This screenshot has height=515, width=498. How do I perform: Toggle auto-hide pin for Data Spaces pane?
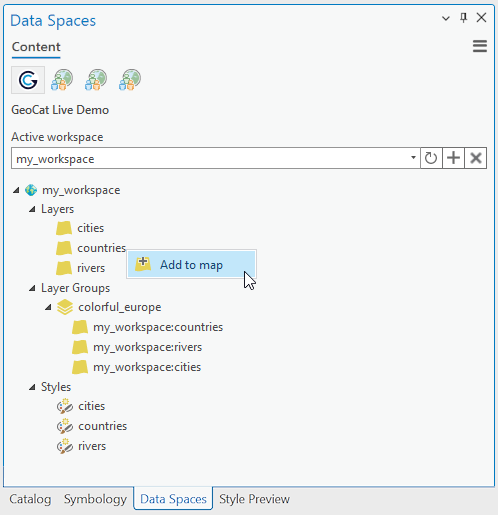coord(463,18)
